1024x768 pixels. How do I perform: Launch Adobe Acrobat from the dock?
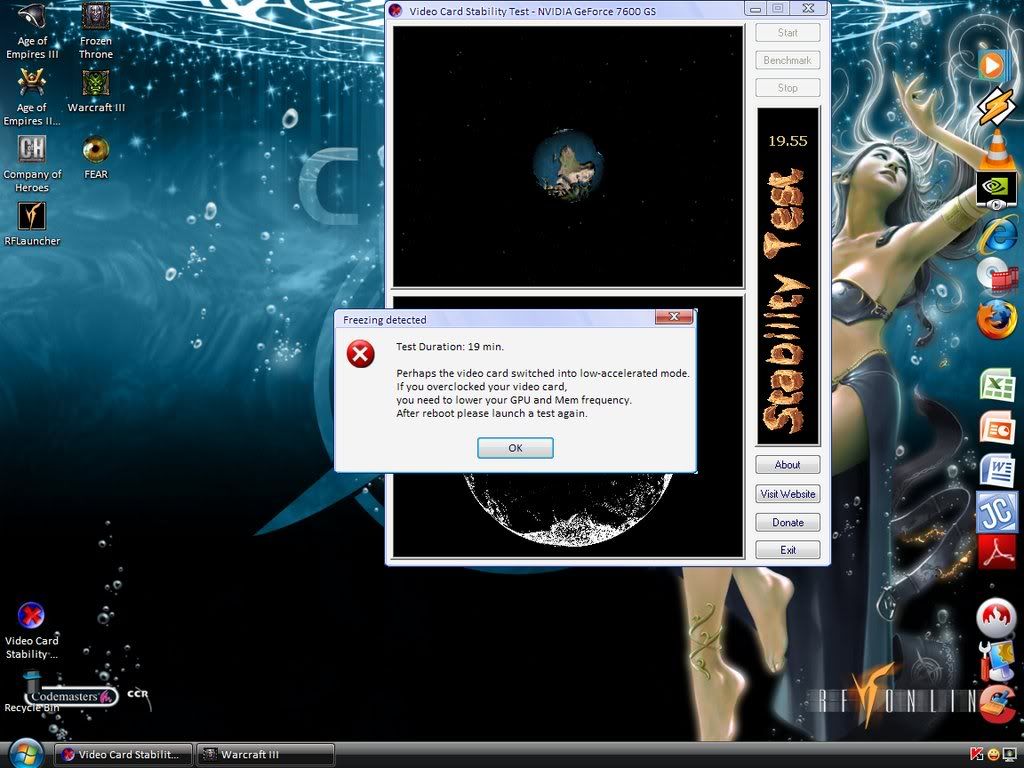(x=997, y=553)
